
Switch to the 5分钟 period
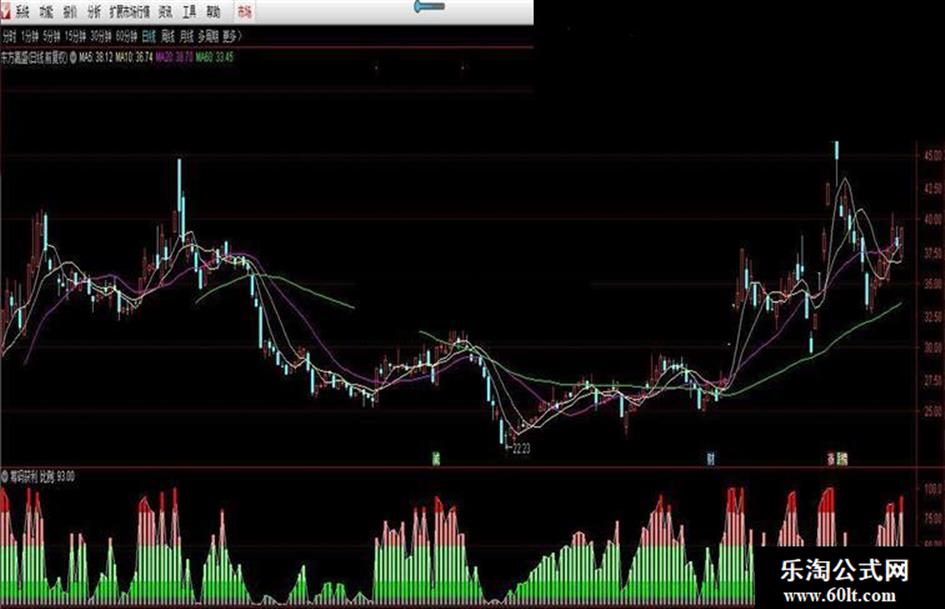point(51,36)
